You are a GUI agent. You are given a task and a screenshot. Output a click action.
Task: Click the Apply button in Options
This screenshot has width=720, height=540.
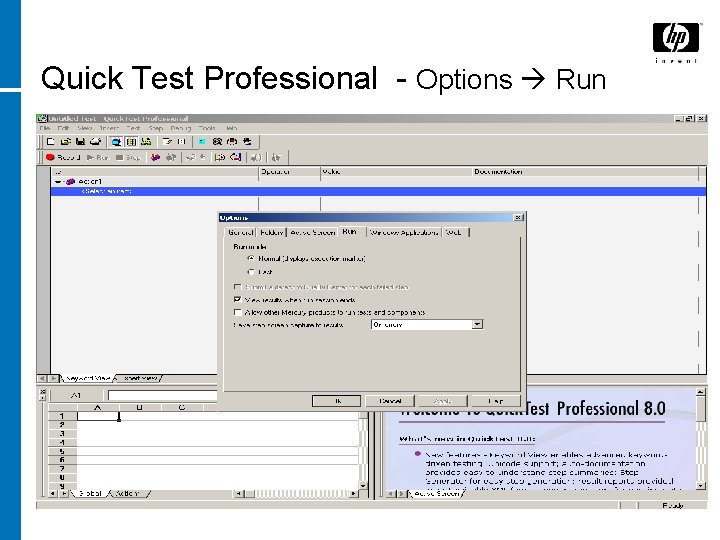click(443, 401)
